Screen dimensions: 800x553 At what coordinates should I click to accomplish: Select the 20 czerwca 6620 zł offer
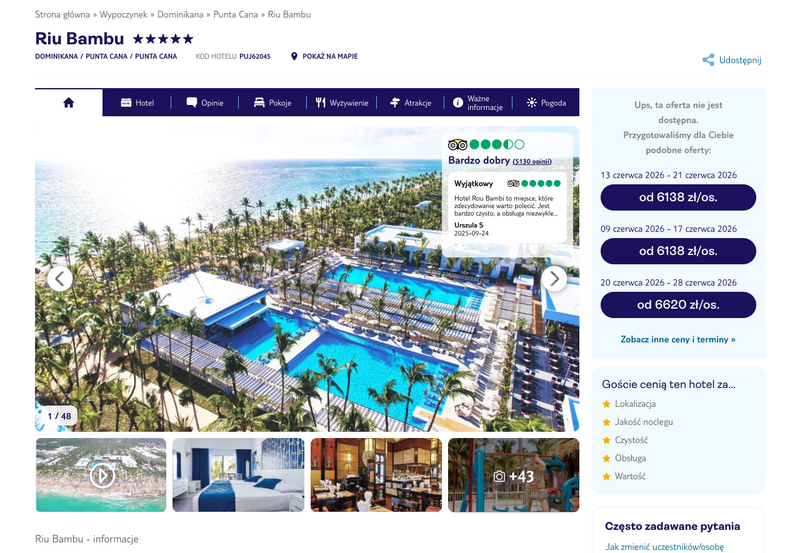click(x=678, y=305)
